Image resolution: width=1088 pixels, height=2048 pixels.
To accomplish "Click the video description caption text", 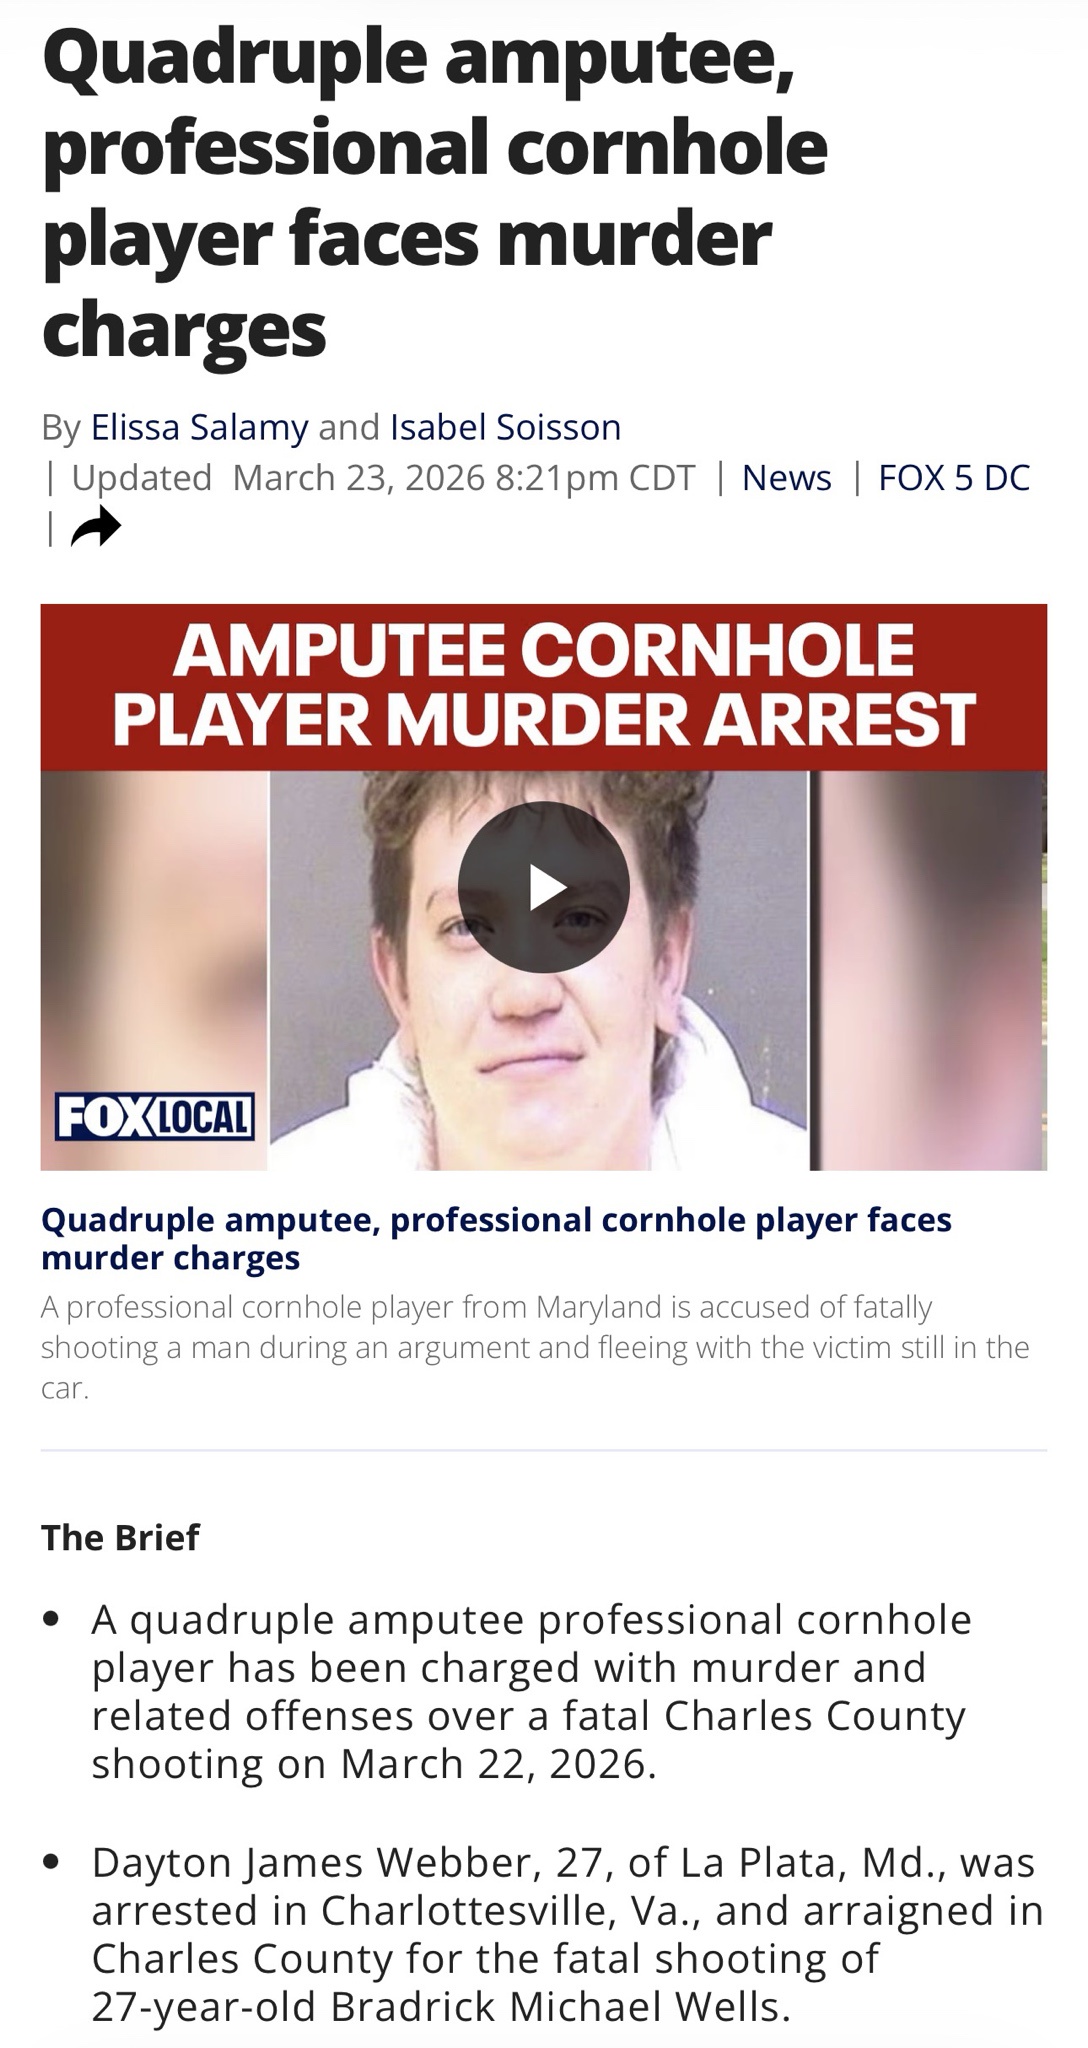I will coord(535,1347).
